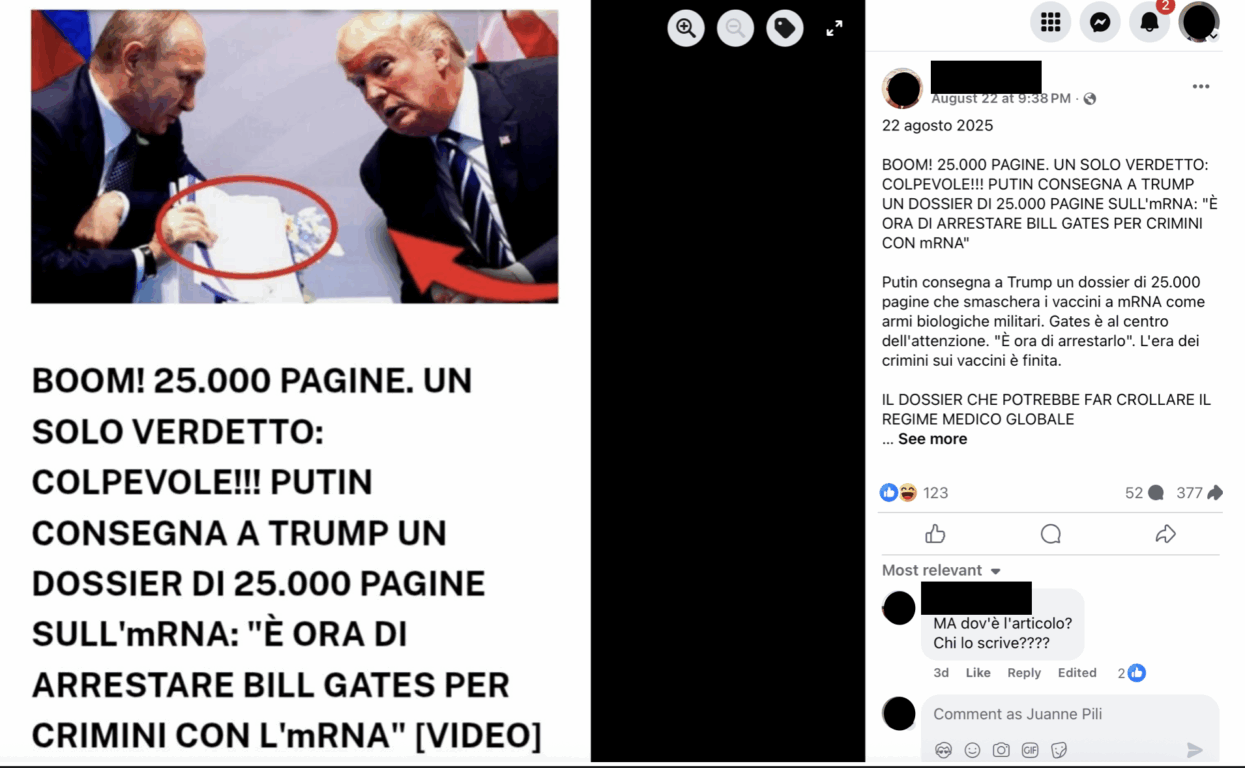
Task: Change the Most relevant comment sorting
Action: [941, 570]
